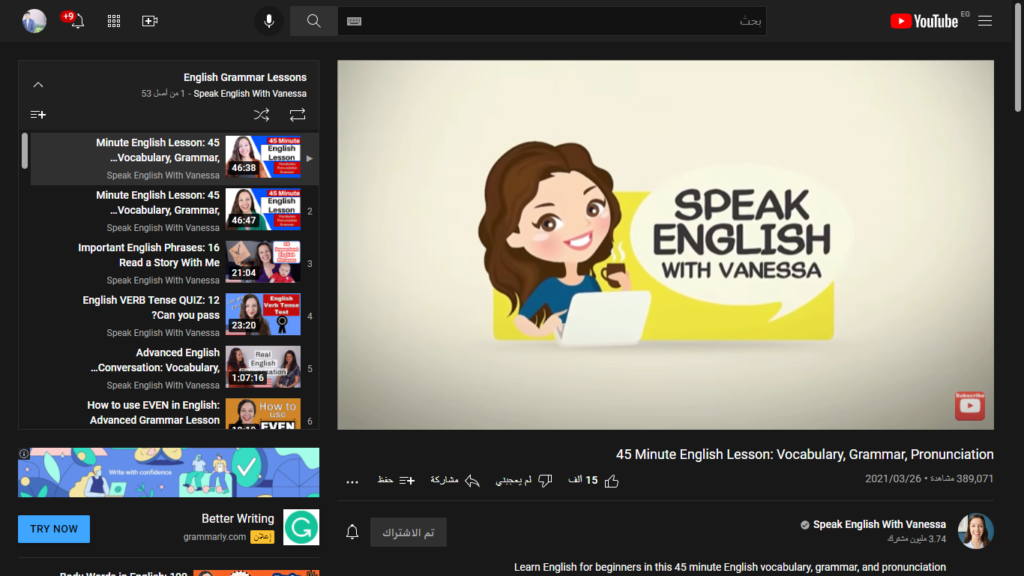Open the notifications bell with 9+ badge
The image size is (1024, 576).
click(x=74, y=20)
